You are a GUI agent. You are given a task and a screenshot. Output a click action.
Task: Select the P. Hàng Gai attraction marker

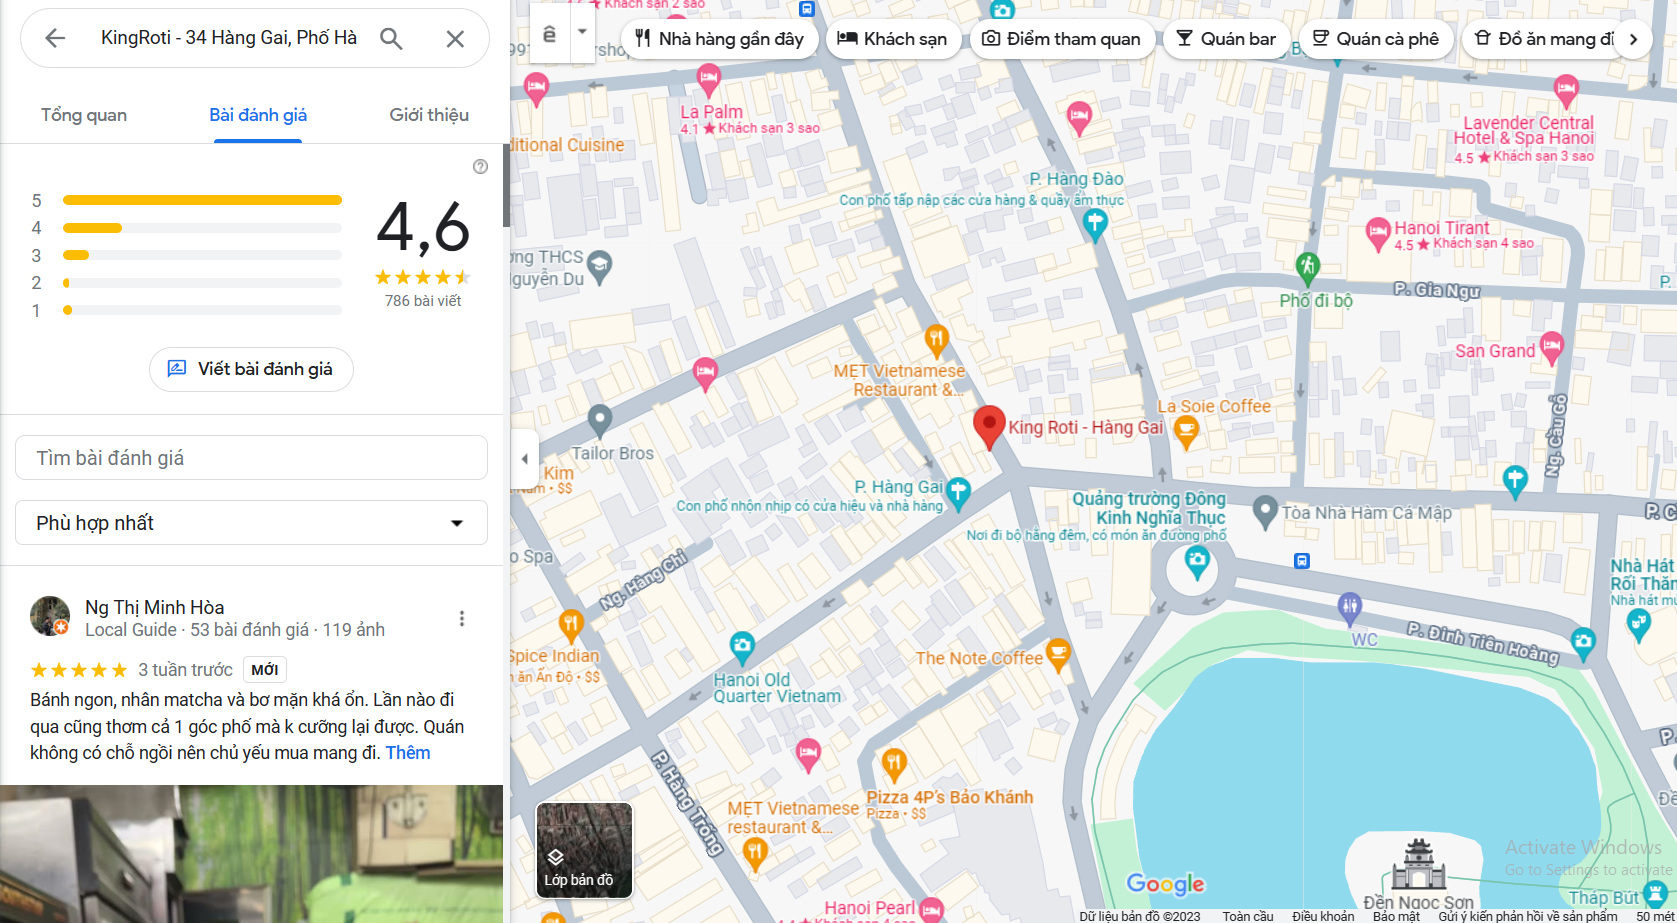[x=958, y=493]
